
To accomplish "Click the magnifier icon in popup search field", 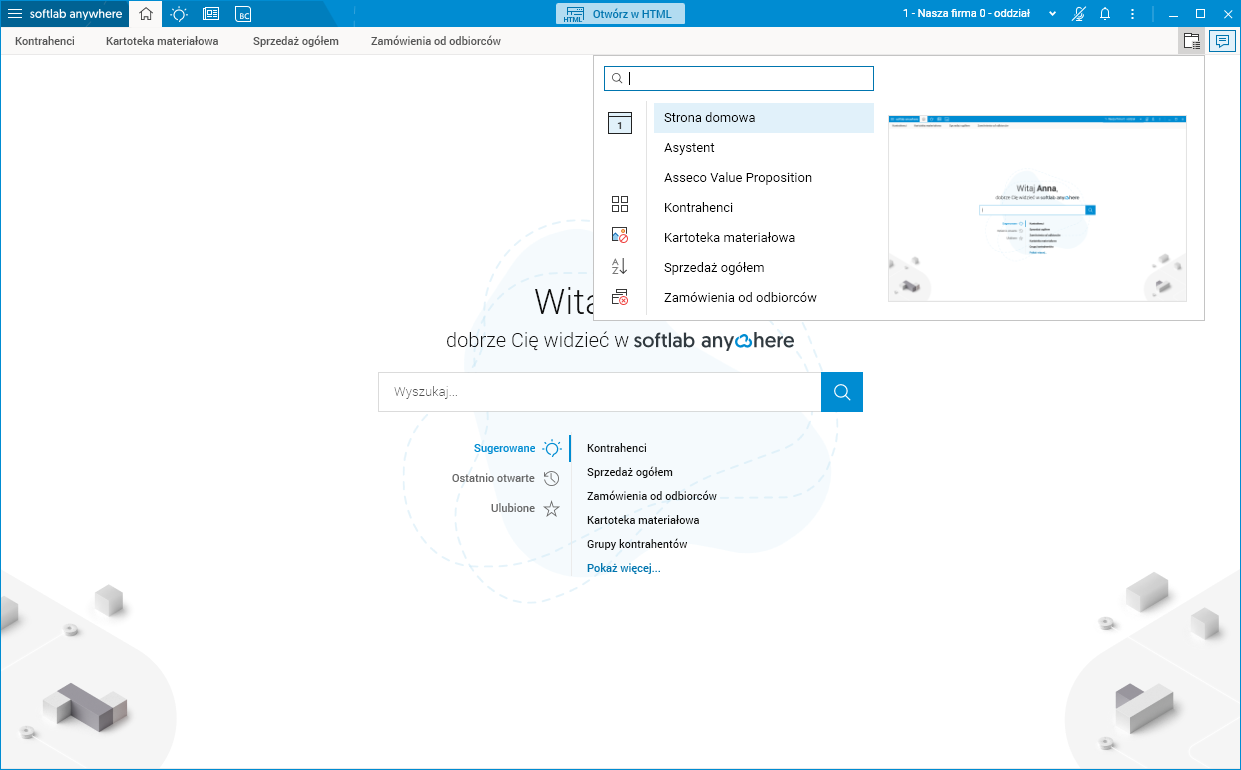I will (617, 78).
